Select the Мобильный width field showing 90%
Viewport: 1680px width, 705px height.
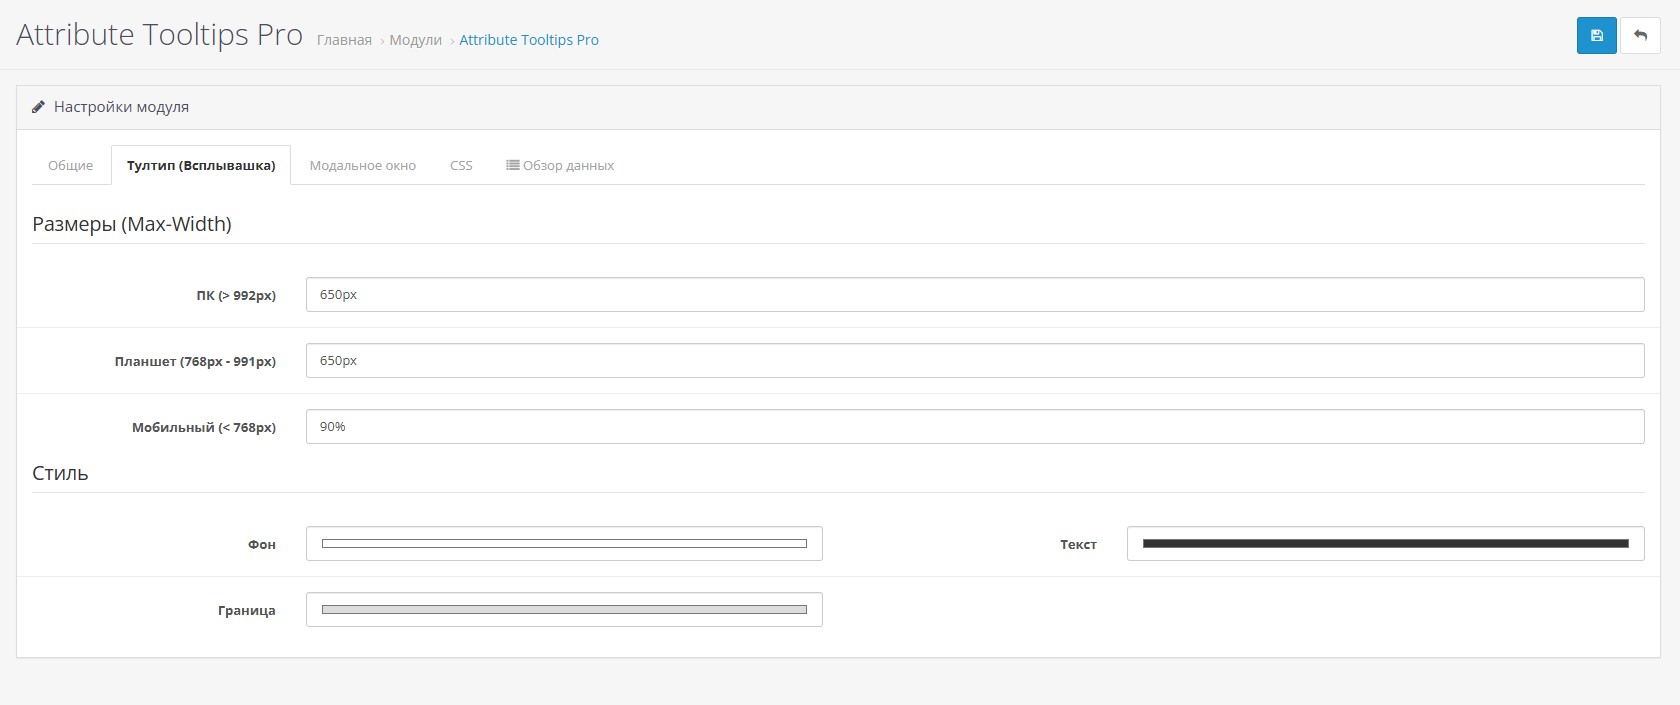[974, 427]
